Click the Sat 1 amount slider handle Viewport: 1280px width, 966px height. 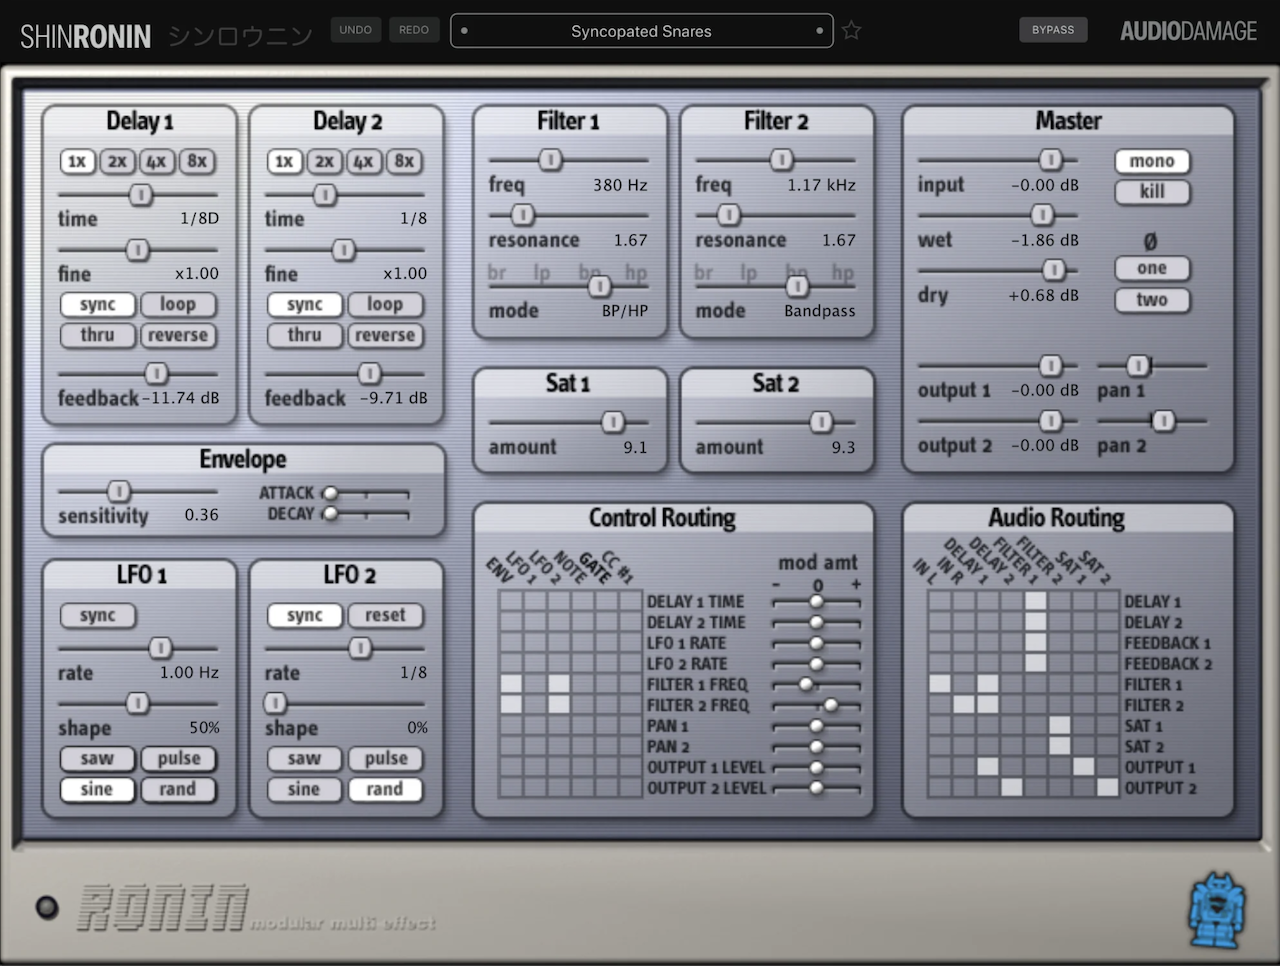coord(613,422)
